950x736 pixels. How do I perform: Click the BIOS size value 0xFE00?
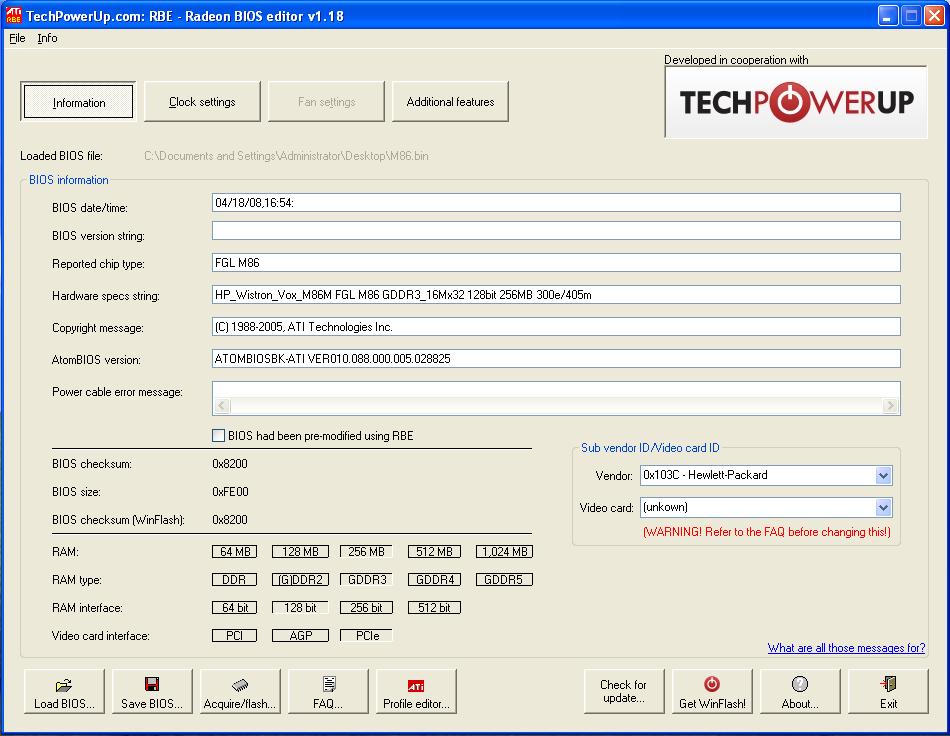coord(230,492)
